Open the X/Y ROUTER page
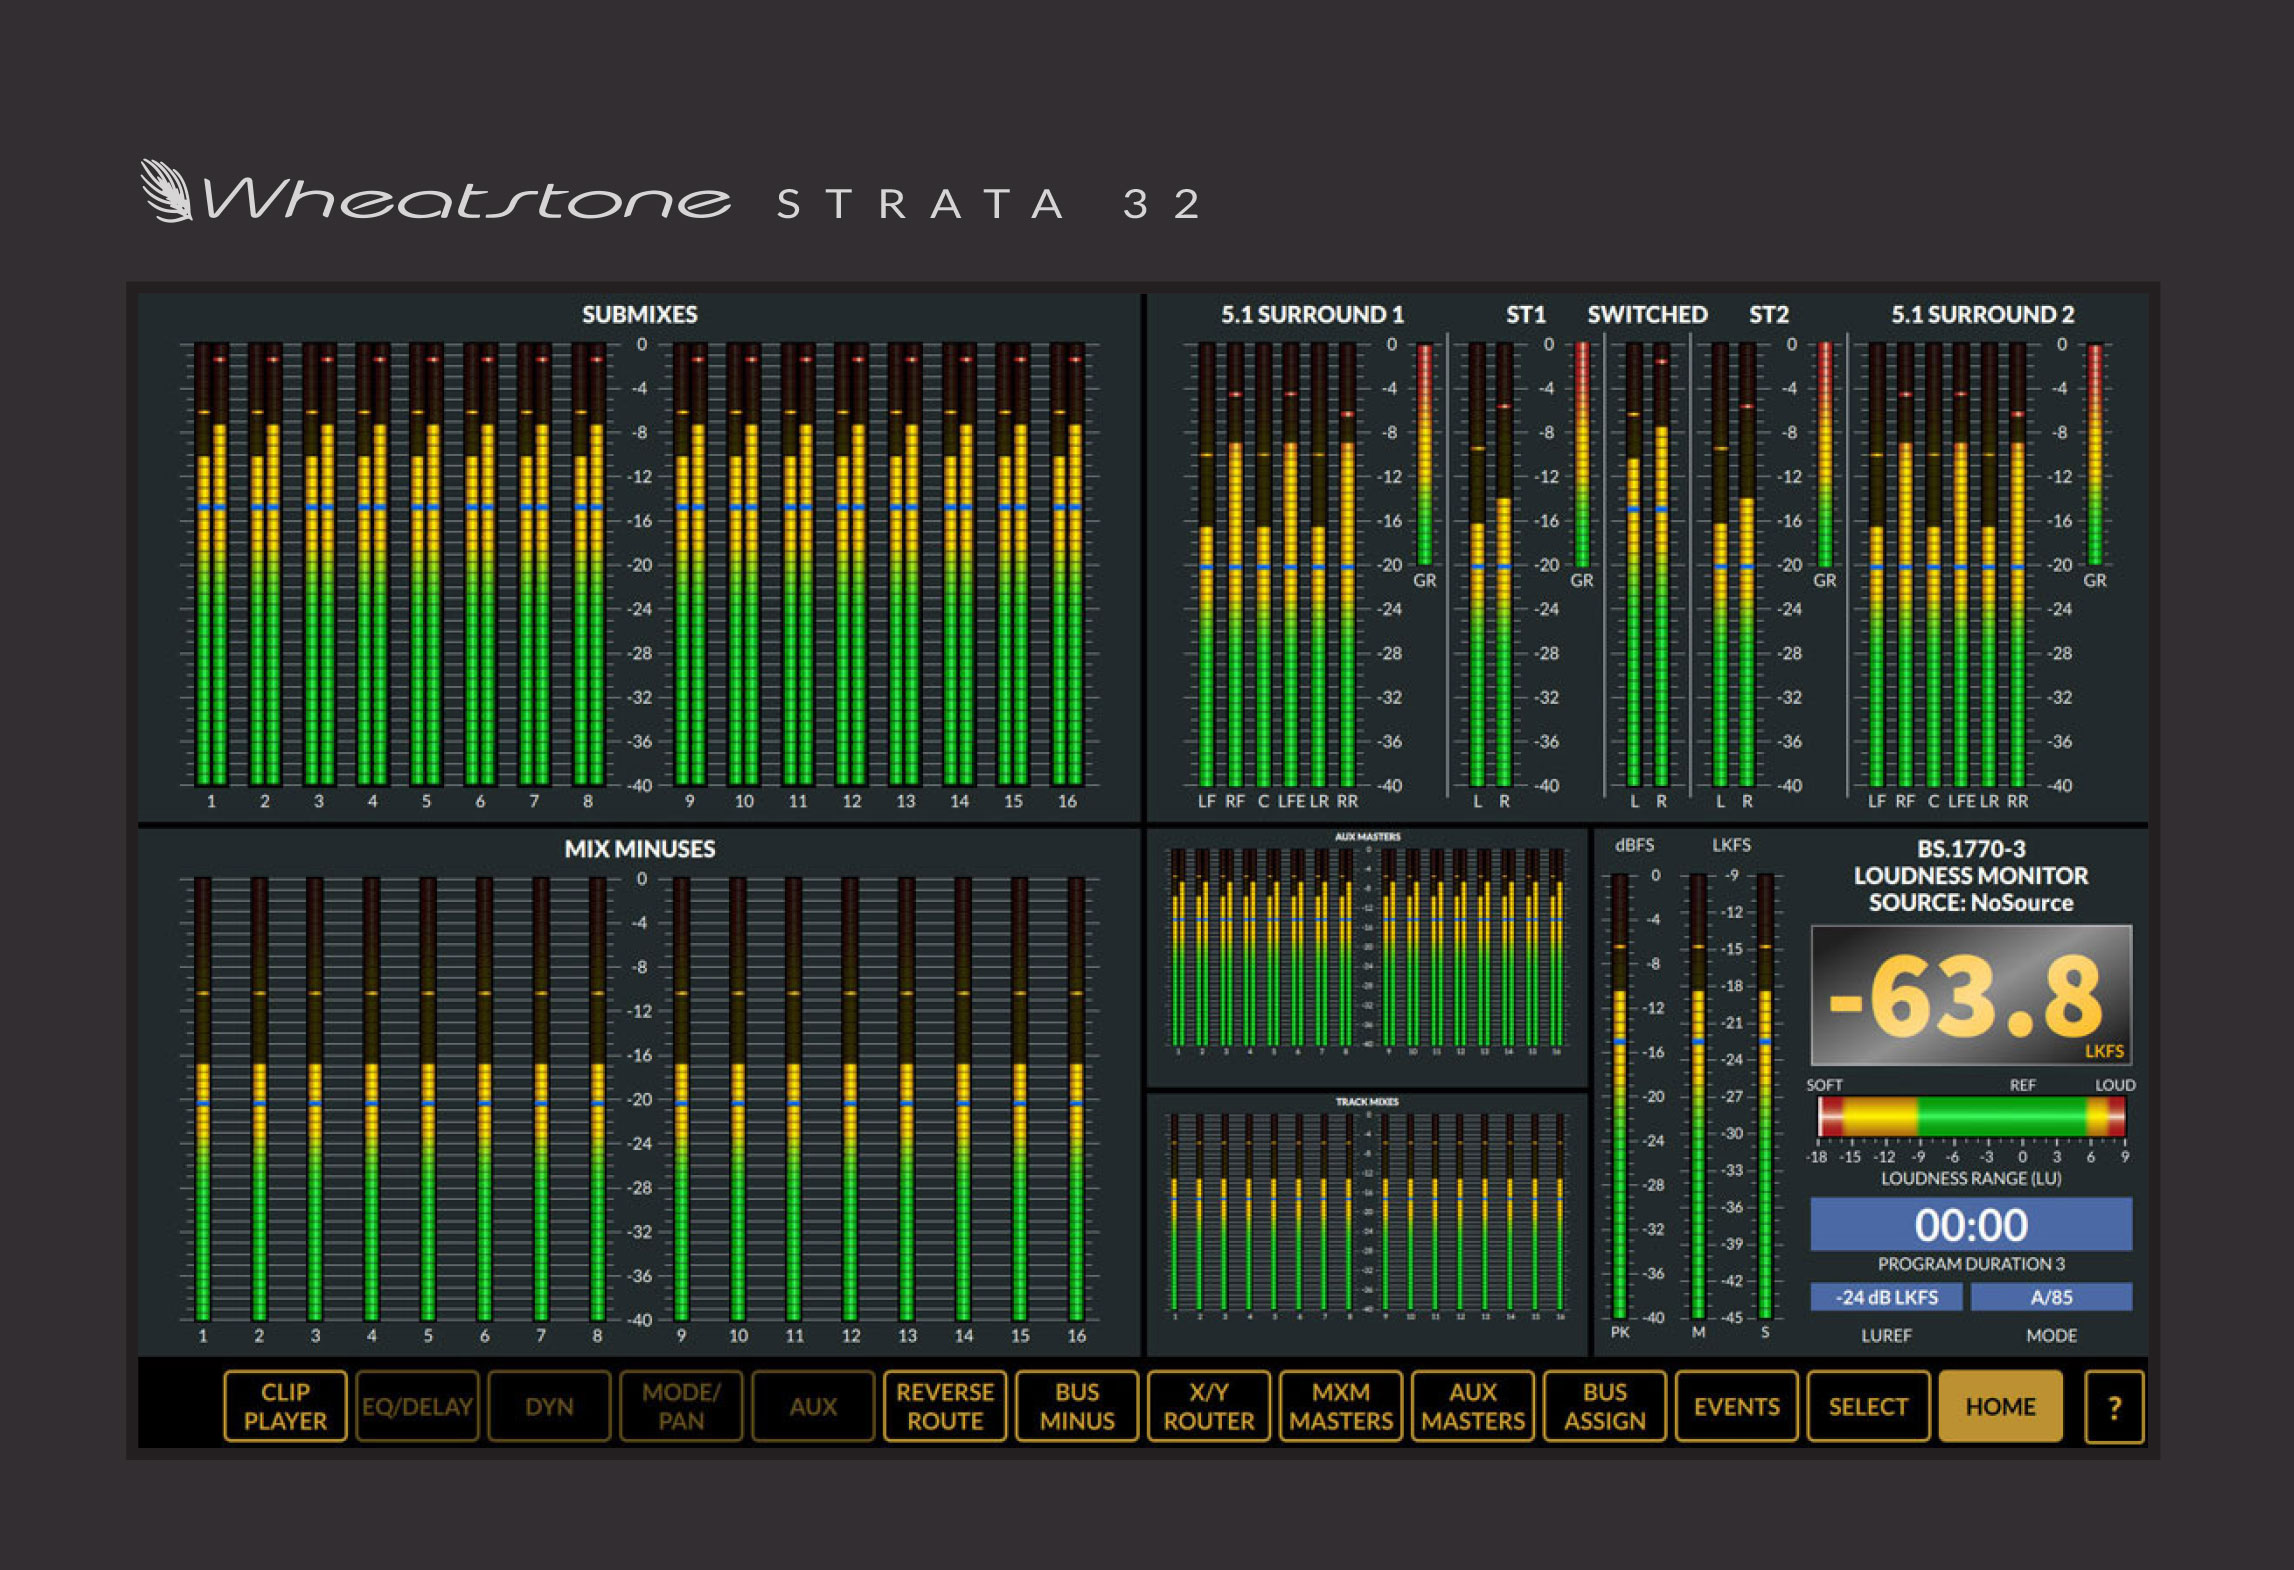The height and width of the screenshot is (1570, 2294). [1209, 1406]
